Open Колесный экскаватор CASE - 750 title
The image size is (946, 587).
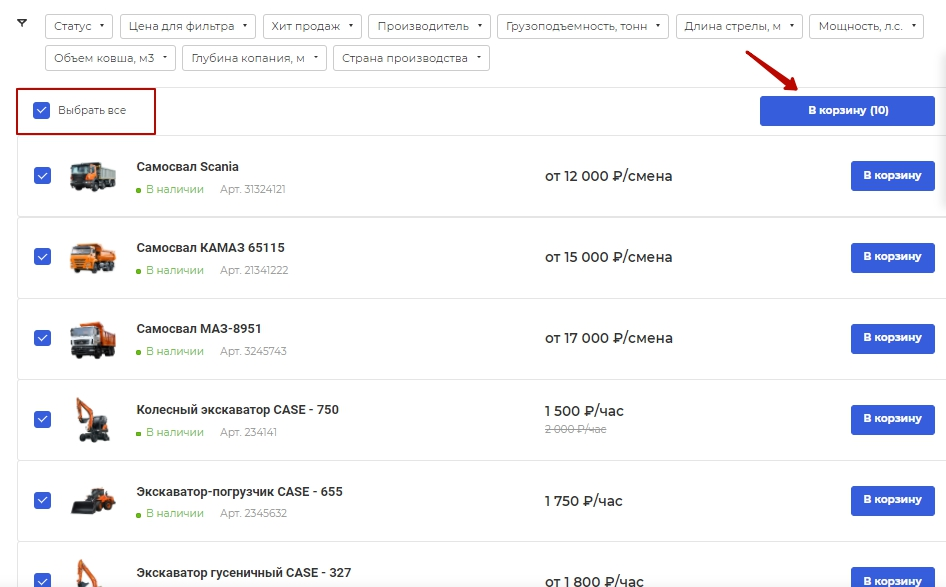pyautogui.click(x=238, y=410)
